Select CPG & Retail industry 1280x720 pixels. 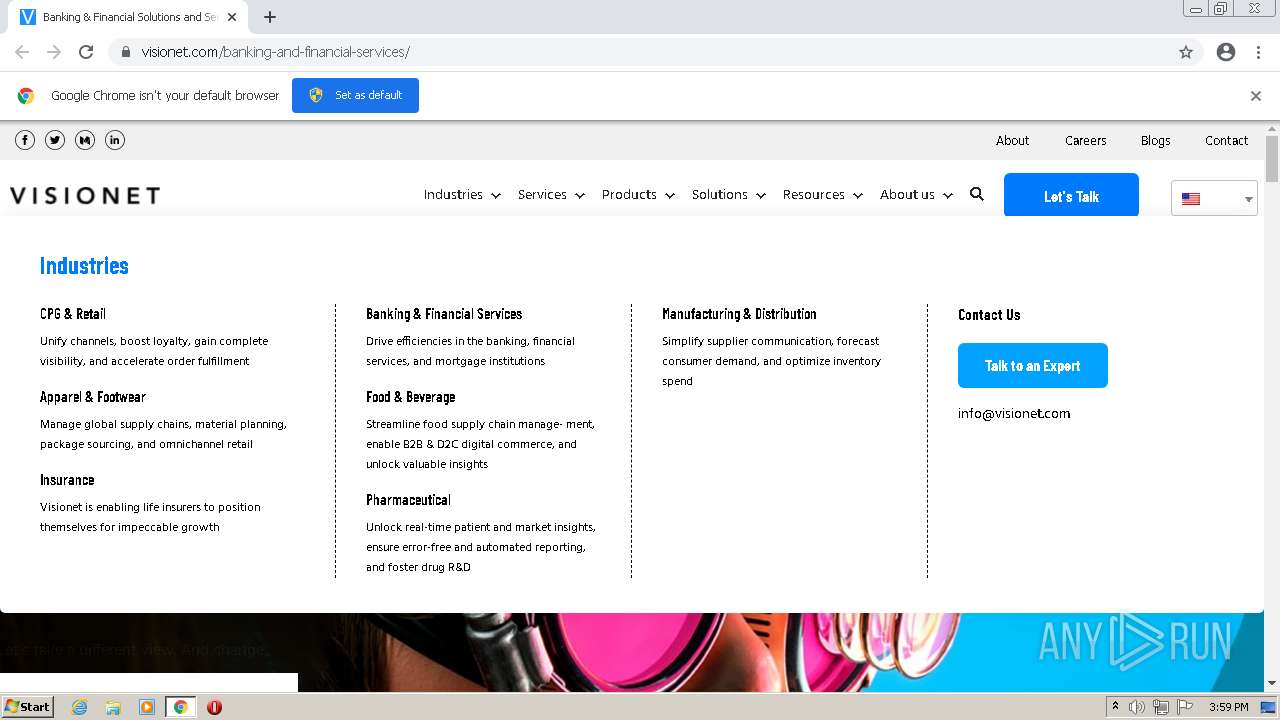73,314
